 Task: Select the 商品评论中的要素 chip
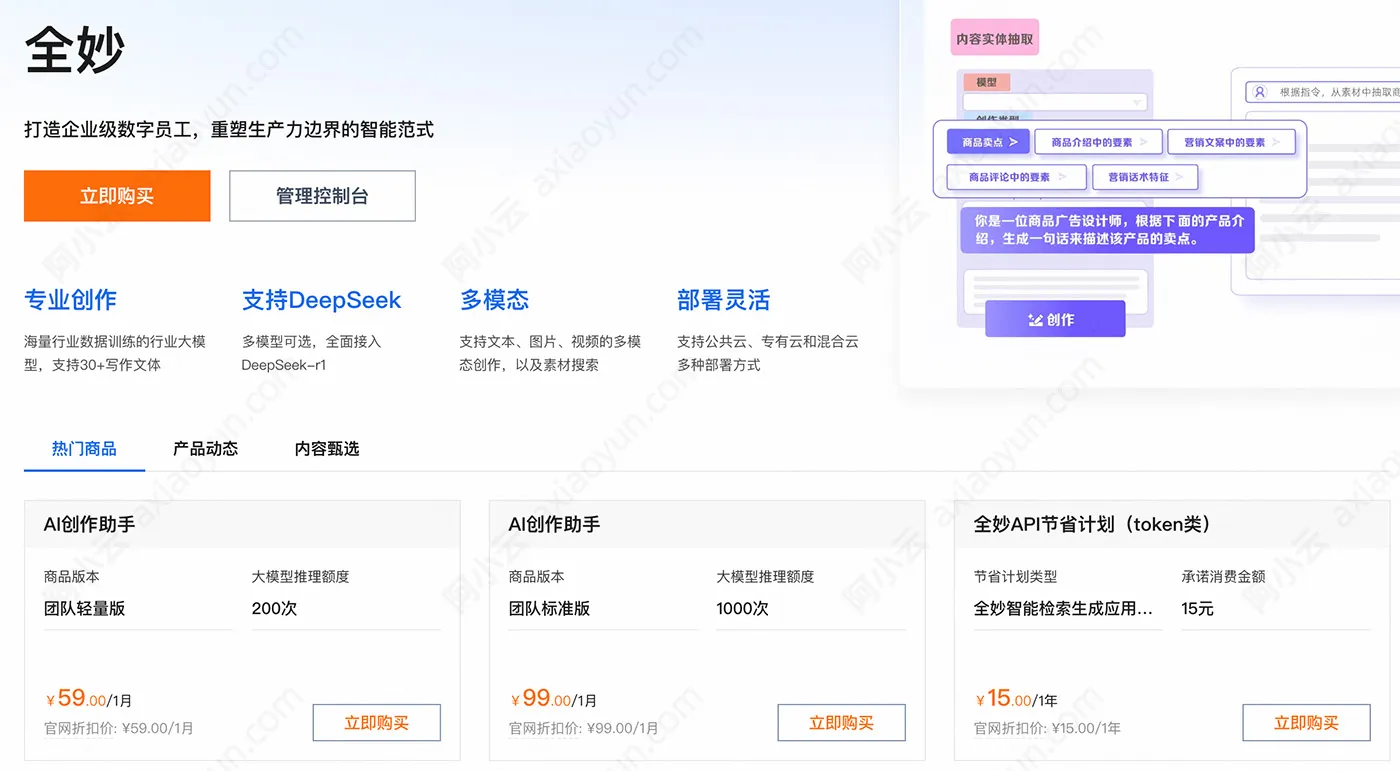click(x=1016, y=177)
